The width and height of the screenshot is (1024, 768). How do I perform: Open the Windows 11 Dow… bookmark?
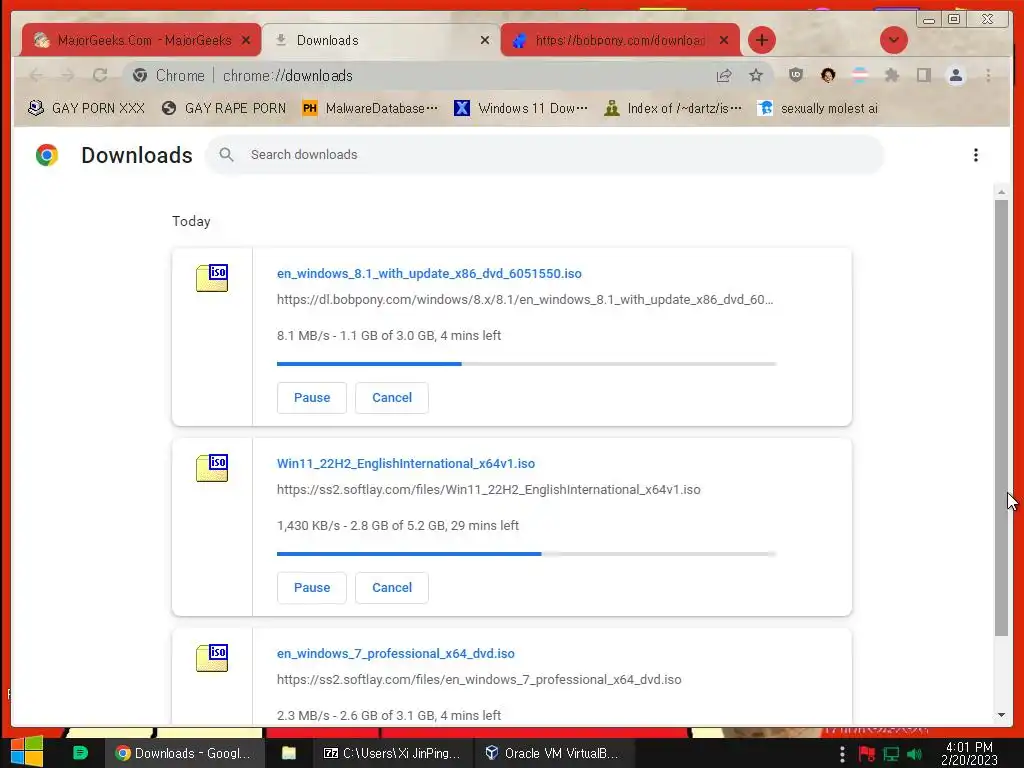[x=520, y=108]
